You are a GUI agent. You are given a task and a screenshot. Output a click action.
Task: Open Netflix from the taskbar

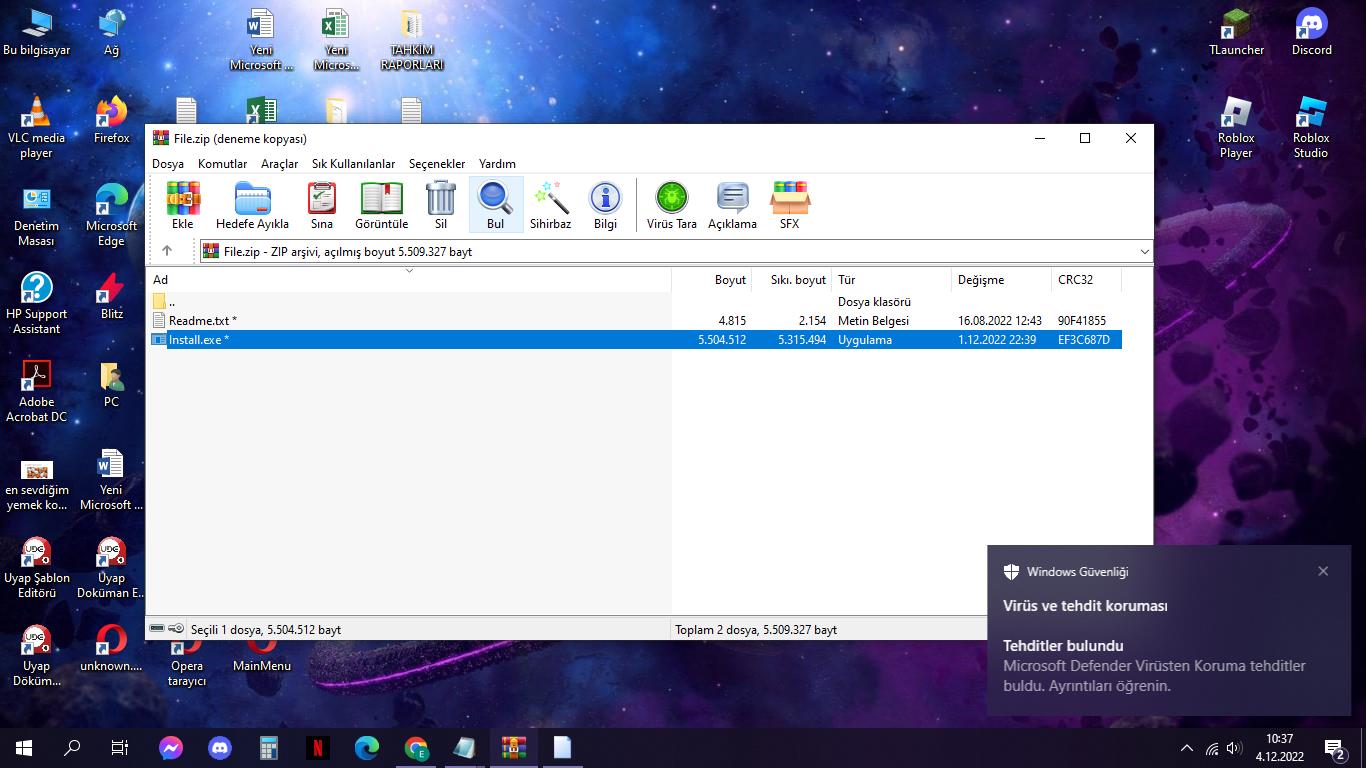(317, 748)
